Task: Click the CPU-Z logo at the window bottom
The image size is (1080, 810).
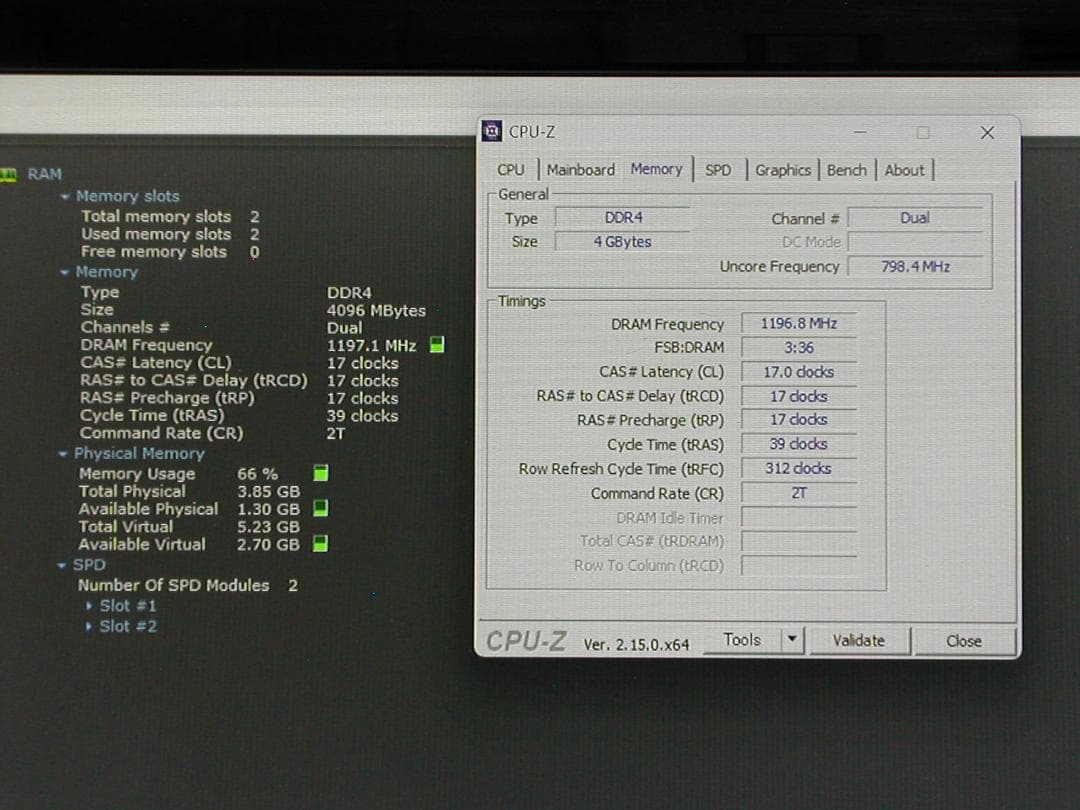Action: (x=525, y=642)
